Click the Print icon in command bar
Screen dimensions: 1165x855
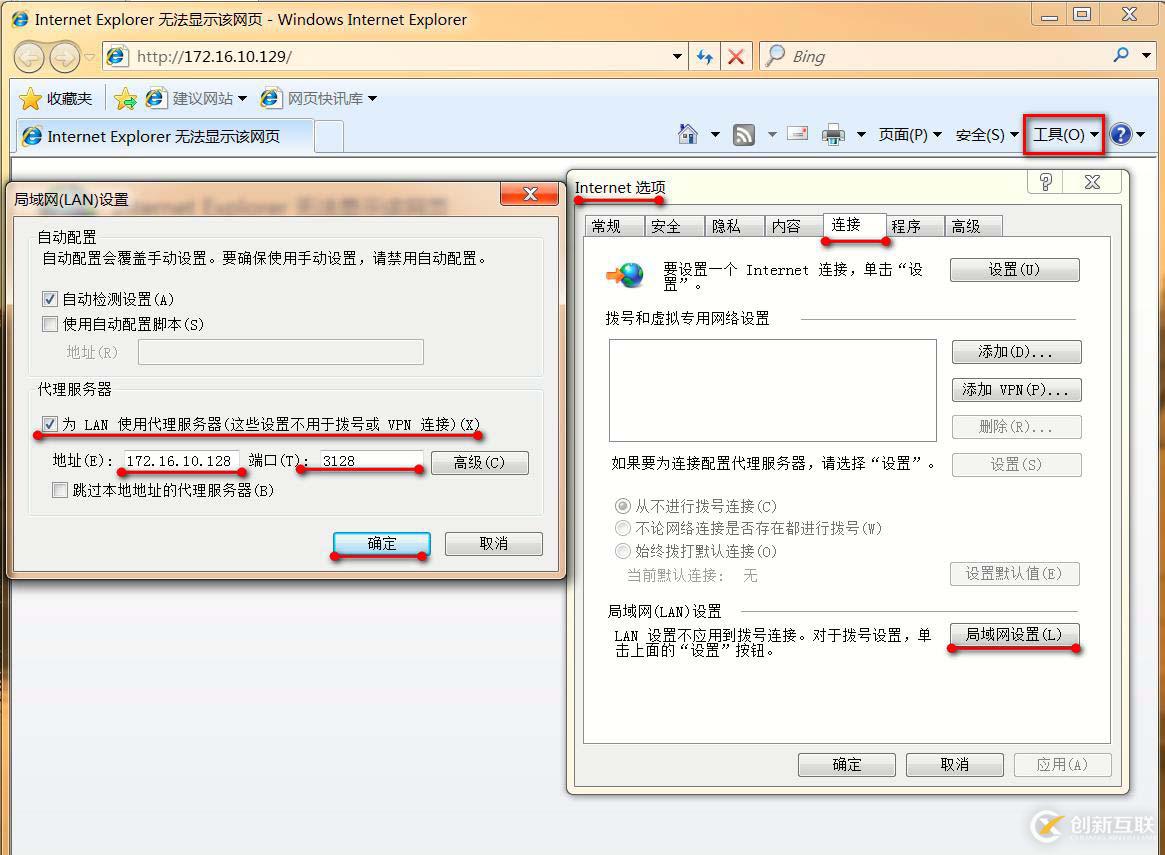(833, 134)
